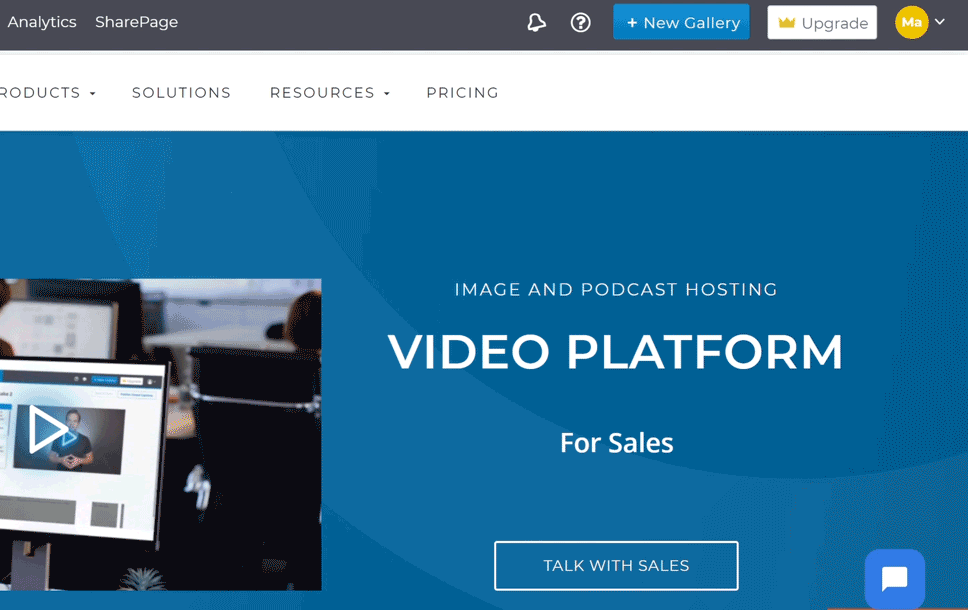This screenshot has height=610, width=968.
Task: Switch to the SOLUTIONS nav item
Action: pos(181,92)
